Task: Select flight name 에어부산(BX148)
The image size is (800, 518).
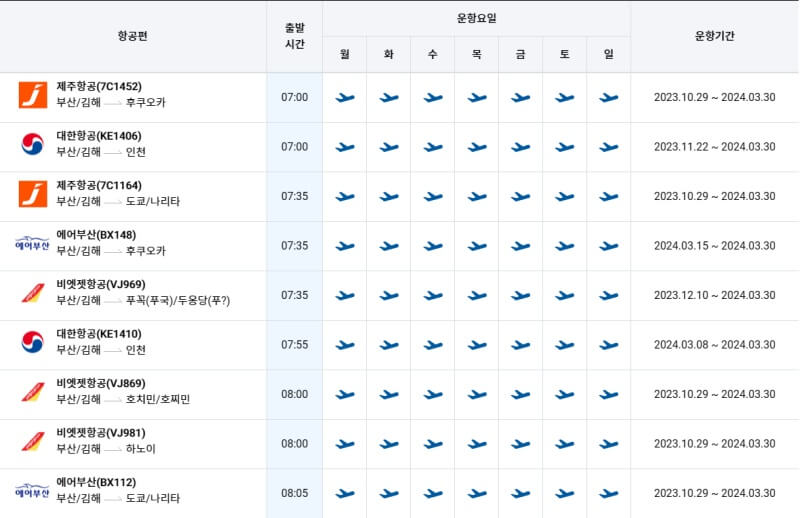Action: [96, 235]
